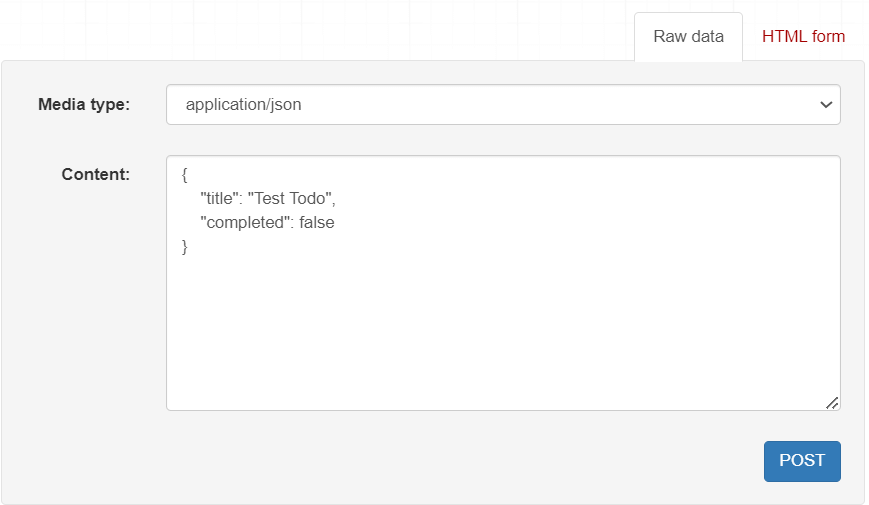Select the application/json text in Media type

243,105
